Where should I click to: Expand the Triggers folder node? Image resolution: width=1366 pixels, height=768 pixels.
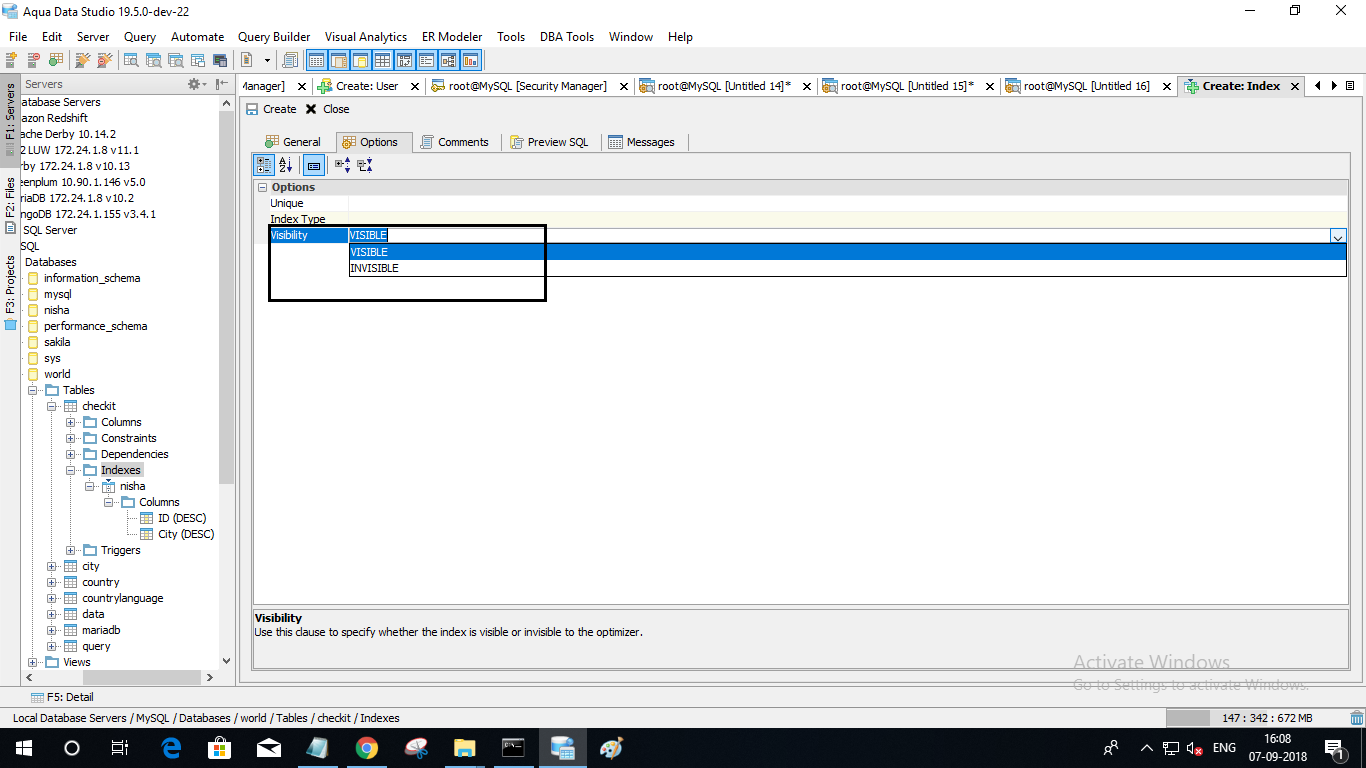click(x=71, y=550)
